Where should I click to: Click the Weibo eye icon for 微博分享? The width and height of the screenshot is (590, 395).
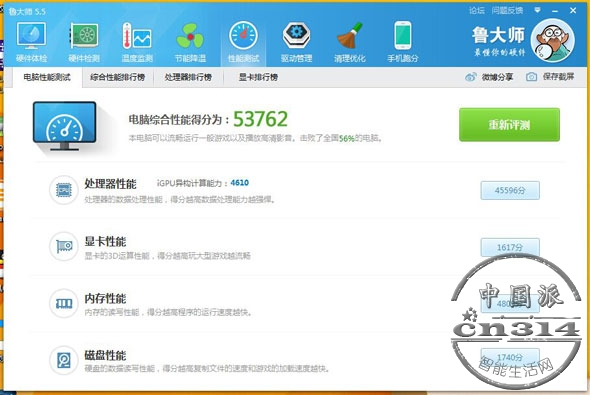(471, 77)
